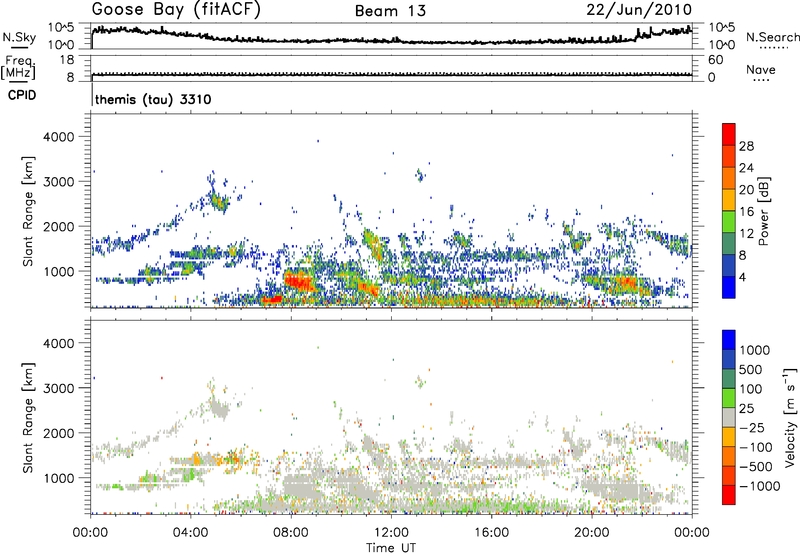This screenshot has width=800, height=554.
Task: Pick the light green 12–16 dB power segment
Action: pos(729,221)
